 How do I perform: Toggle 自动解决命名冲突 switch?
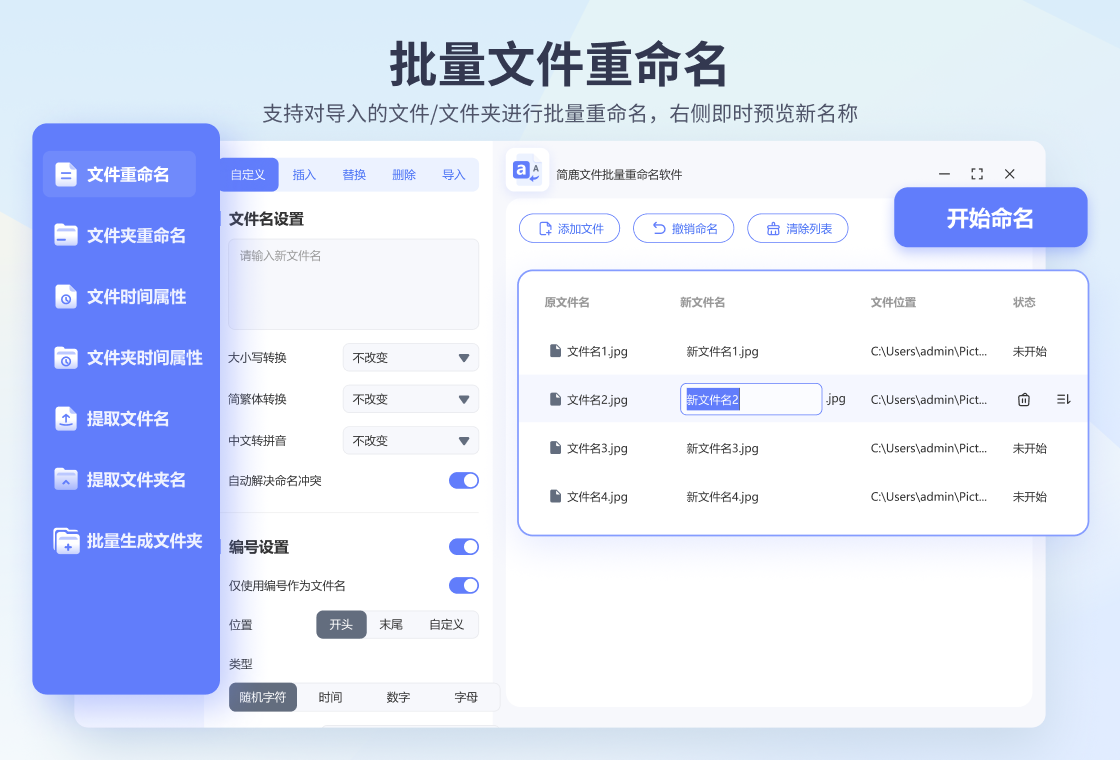tap(464, 481)
